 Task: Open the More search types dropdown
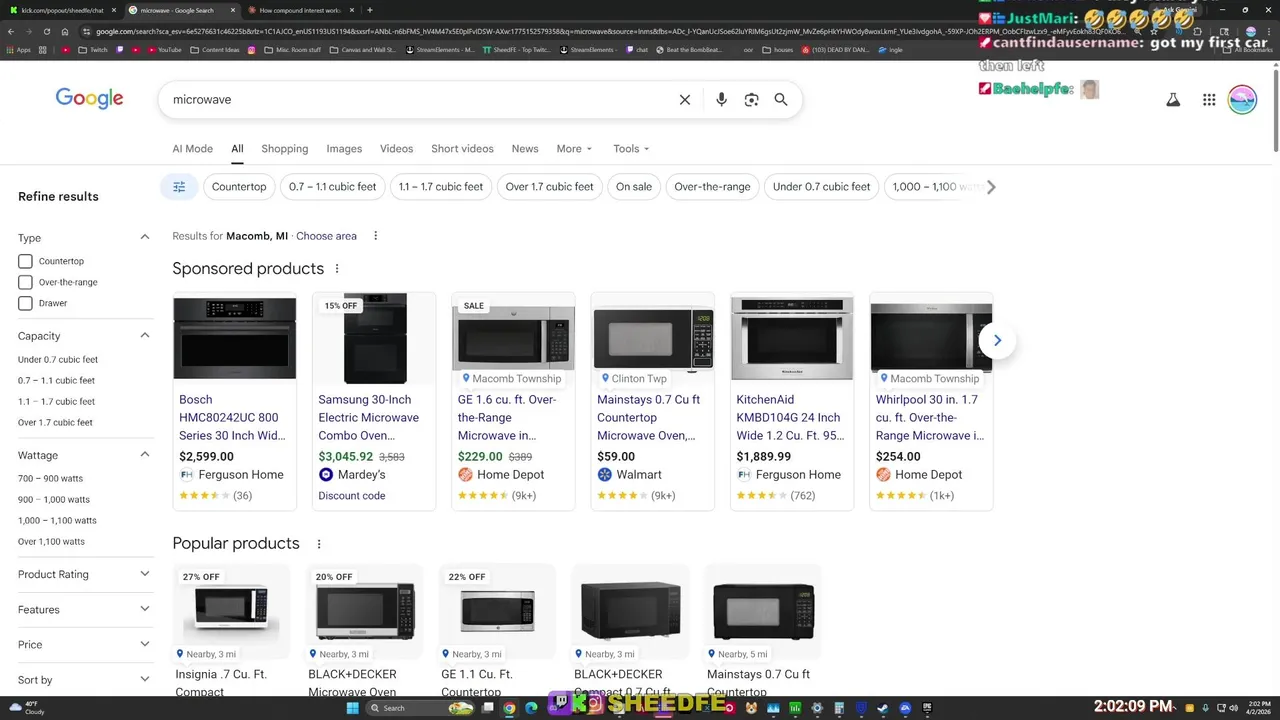tap(574, 149)
